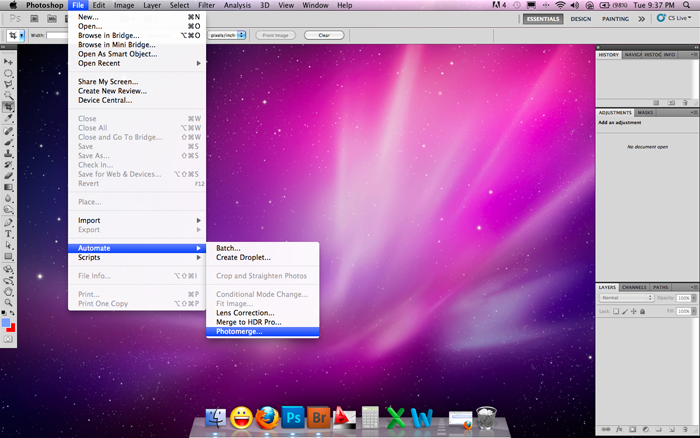Select the Crop tool in the toolbox
Image resolution: width=700 pixels, height=438 pixels.
coord(8,106)
